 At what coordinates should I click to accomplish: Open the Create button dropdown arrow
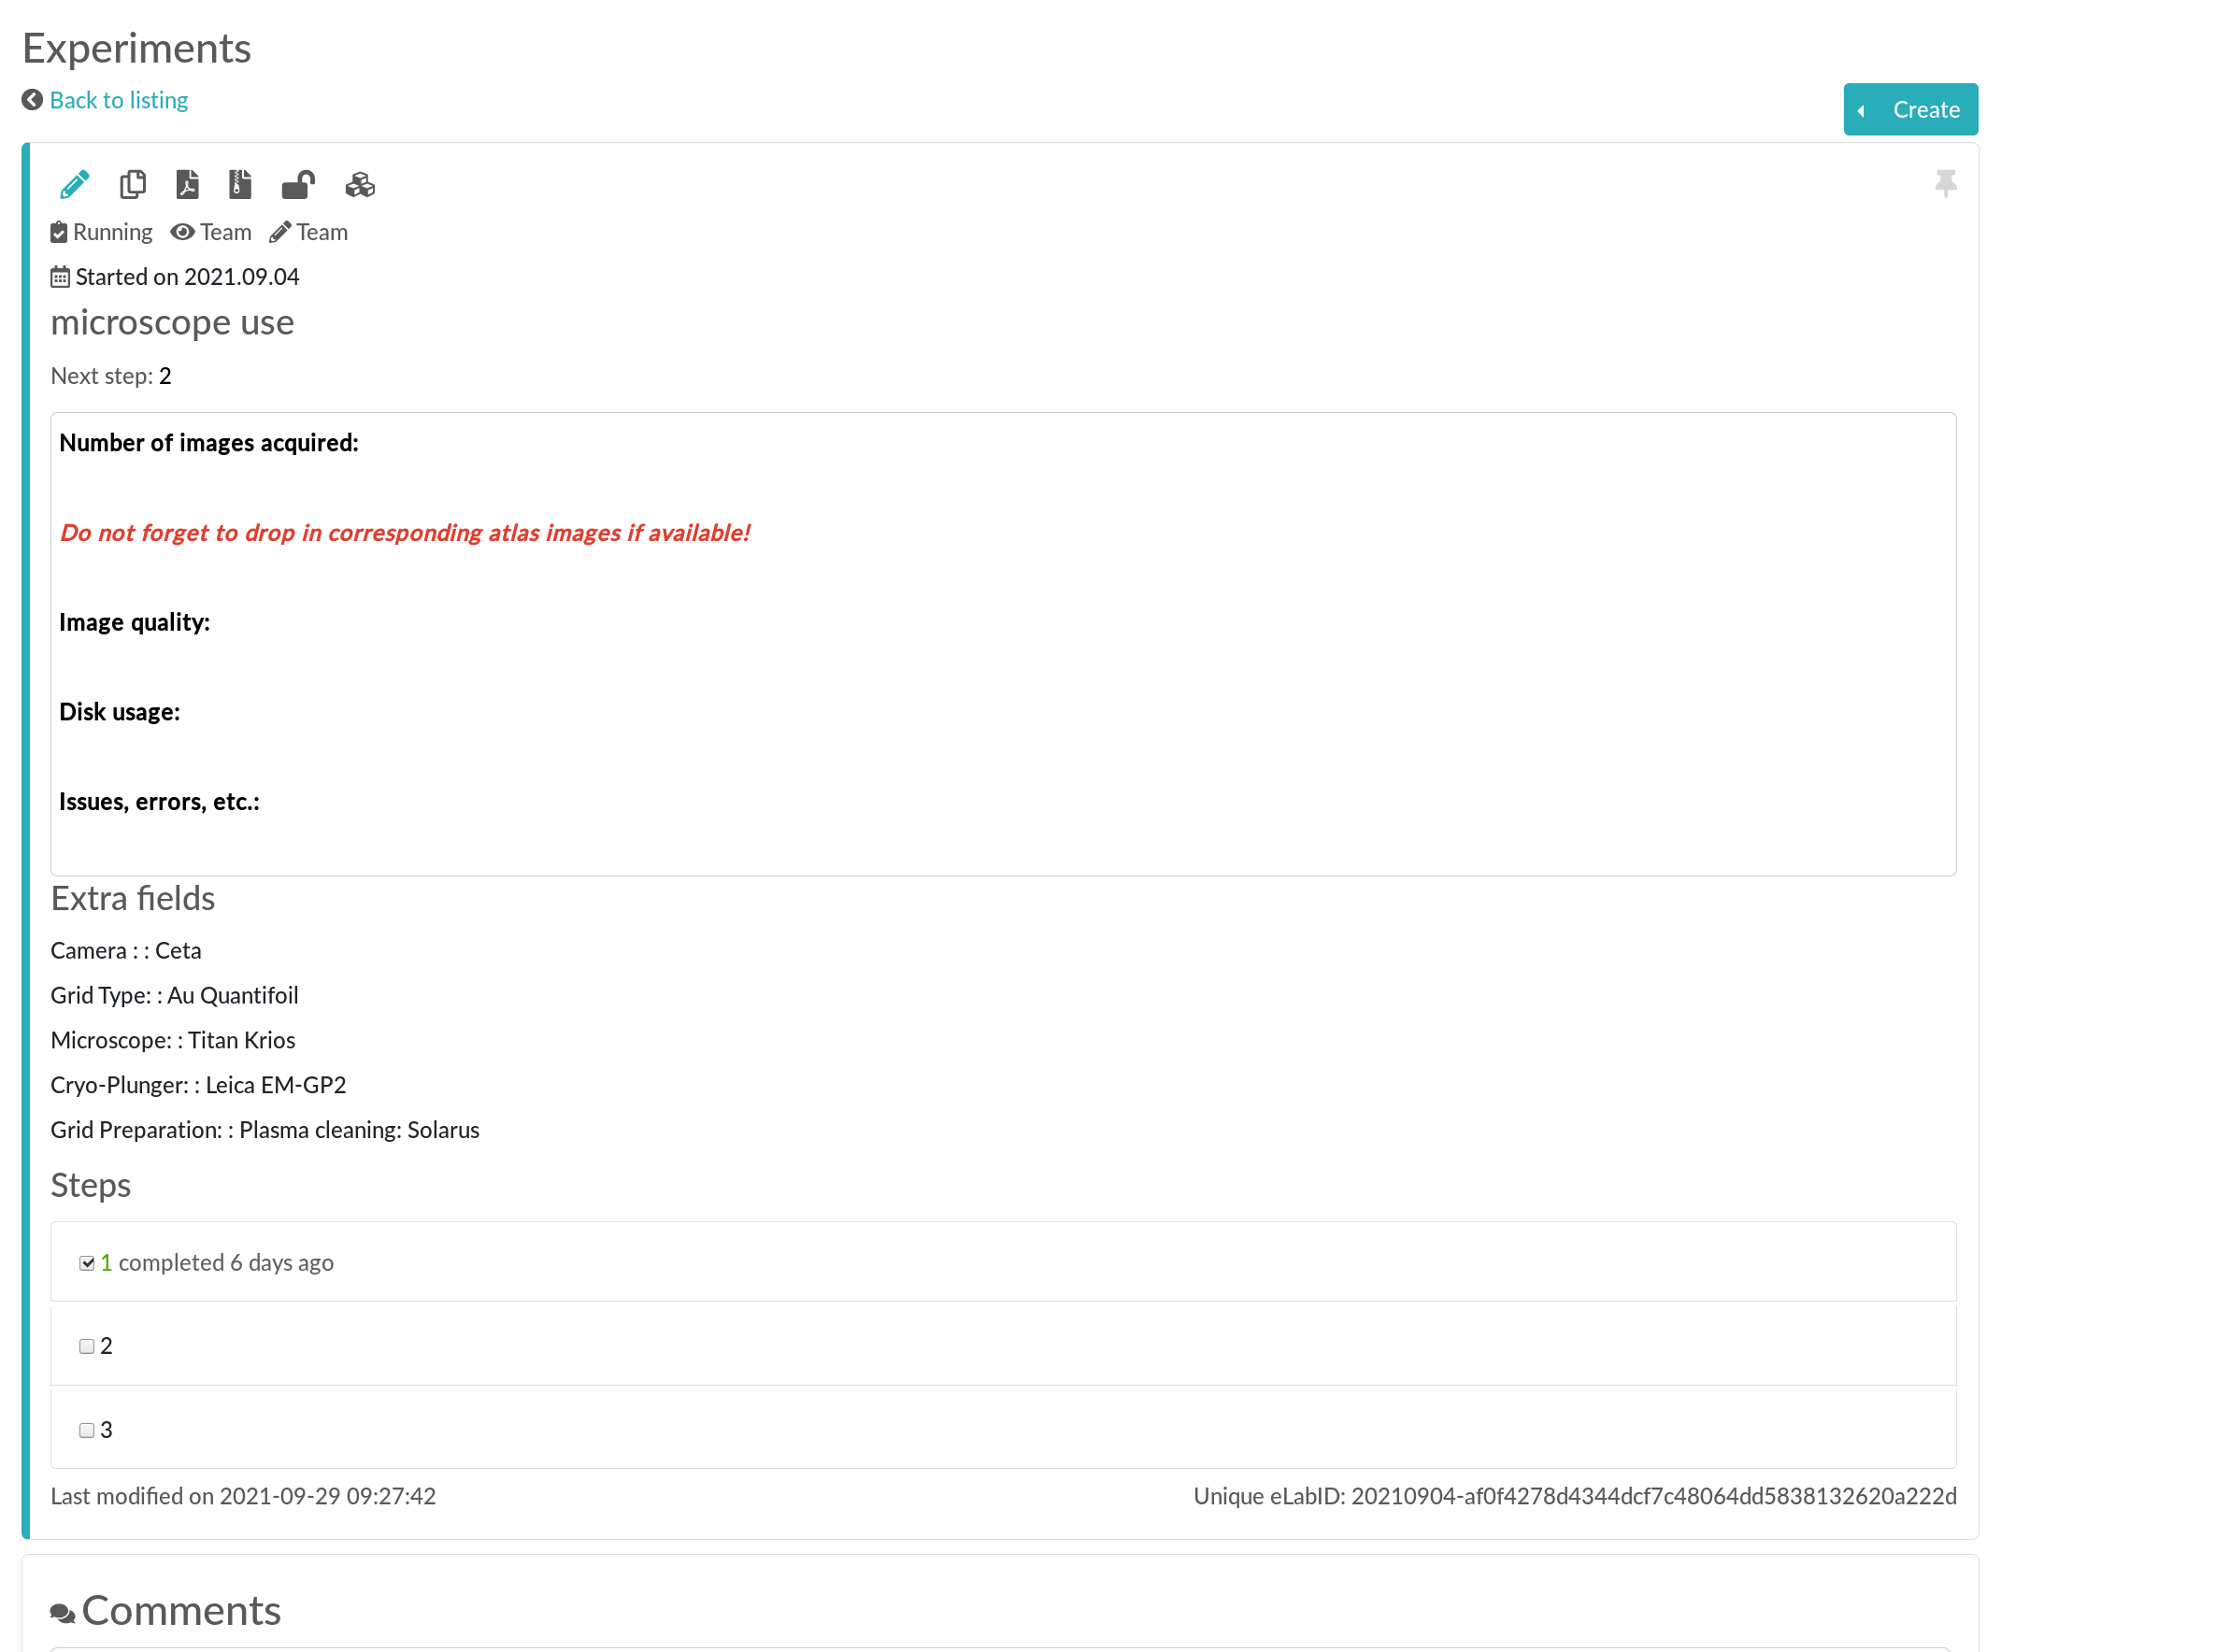(1860, 110)
